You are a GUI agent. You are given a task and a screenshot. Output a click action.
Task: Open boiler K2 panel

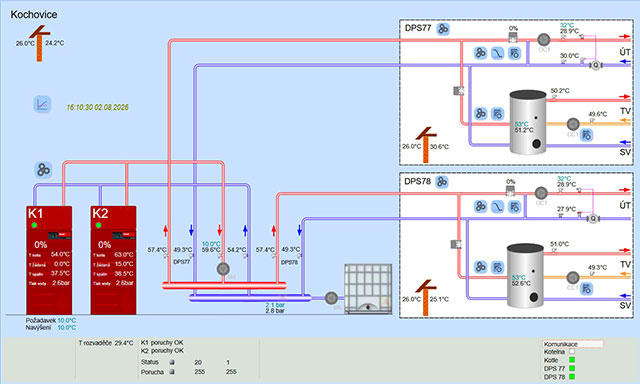coord(113,260)
